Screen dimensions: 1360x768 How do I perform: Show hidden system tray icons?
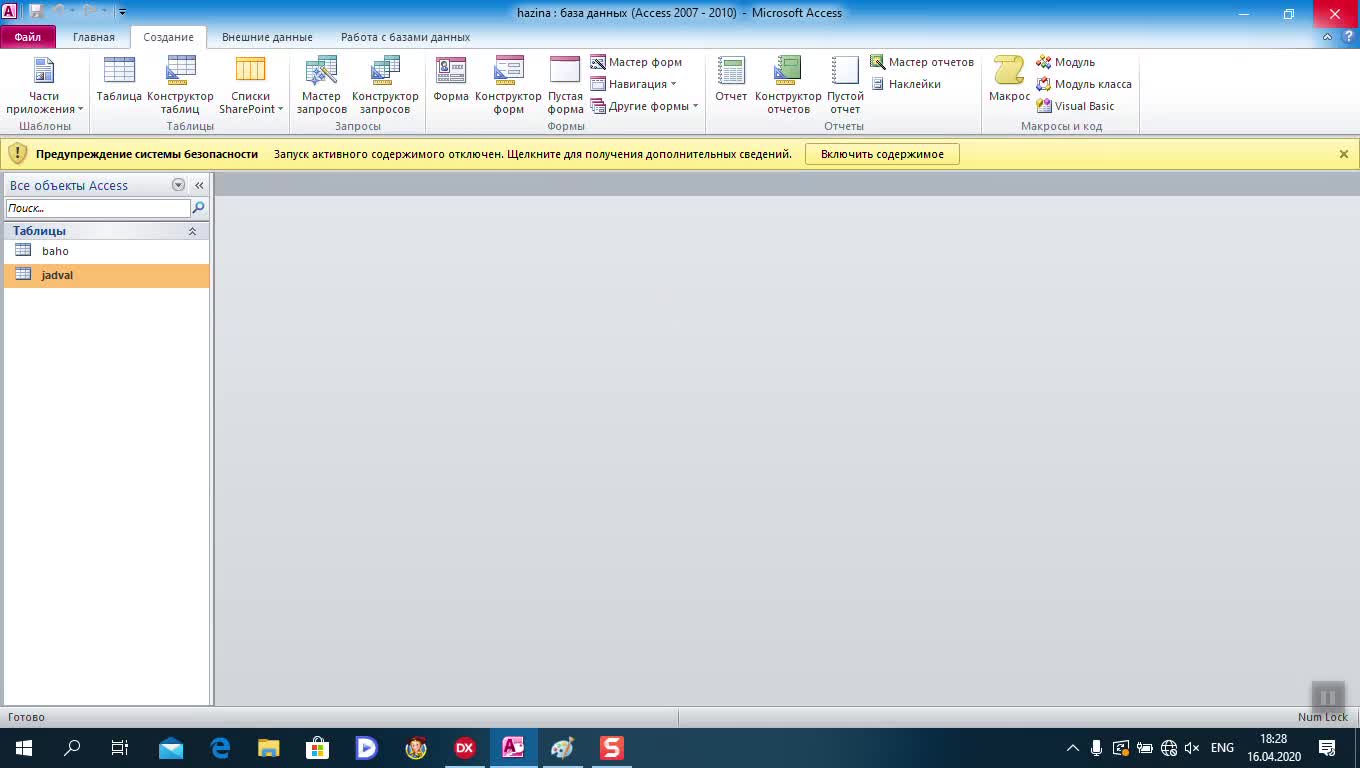1073,747
